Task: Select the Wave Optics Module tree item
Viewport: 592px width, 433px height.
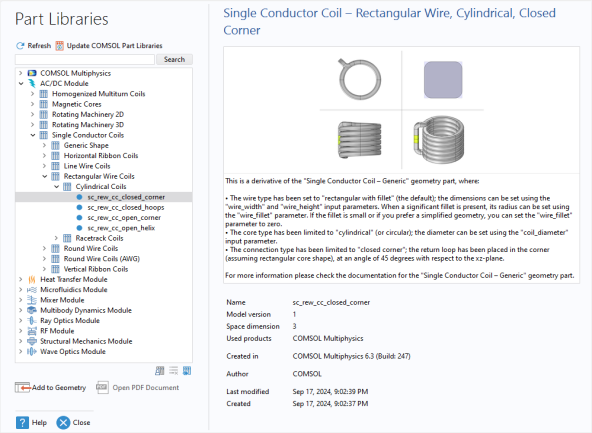Action: (73, 351)
